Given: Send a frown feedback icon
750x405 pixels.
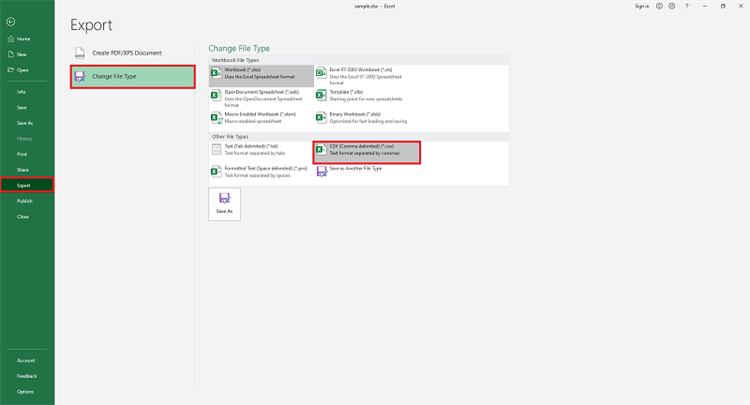Looking at the screenshot, I should [672, 6].
